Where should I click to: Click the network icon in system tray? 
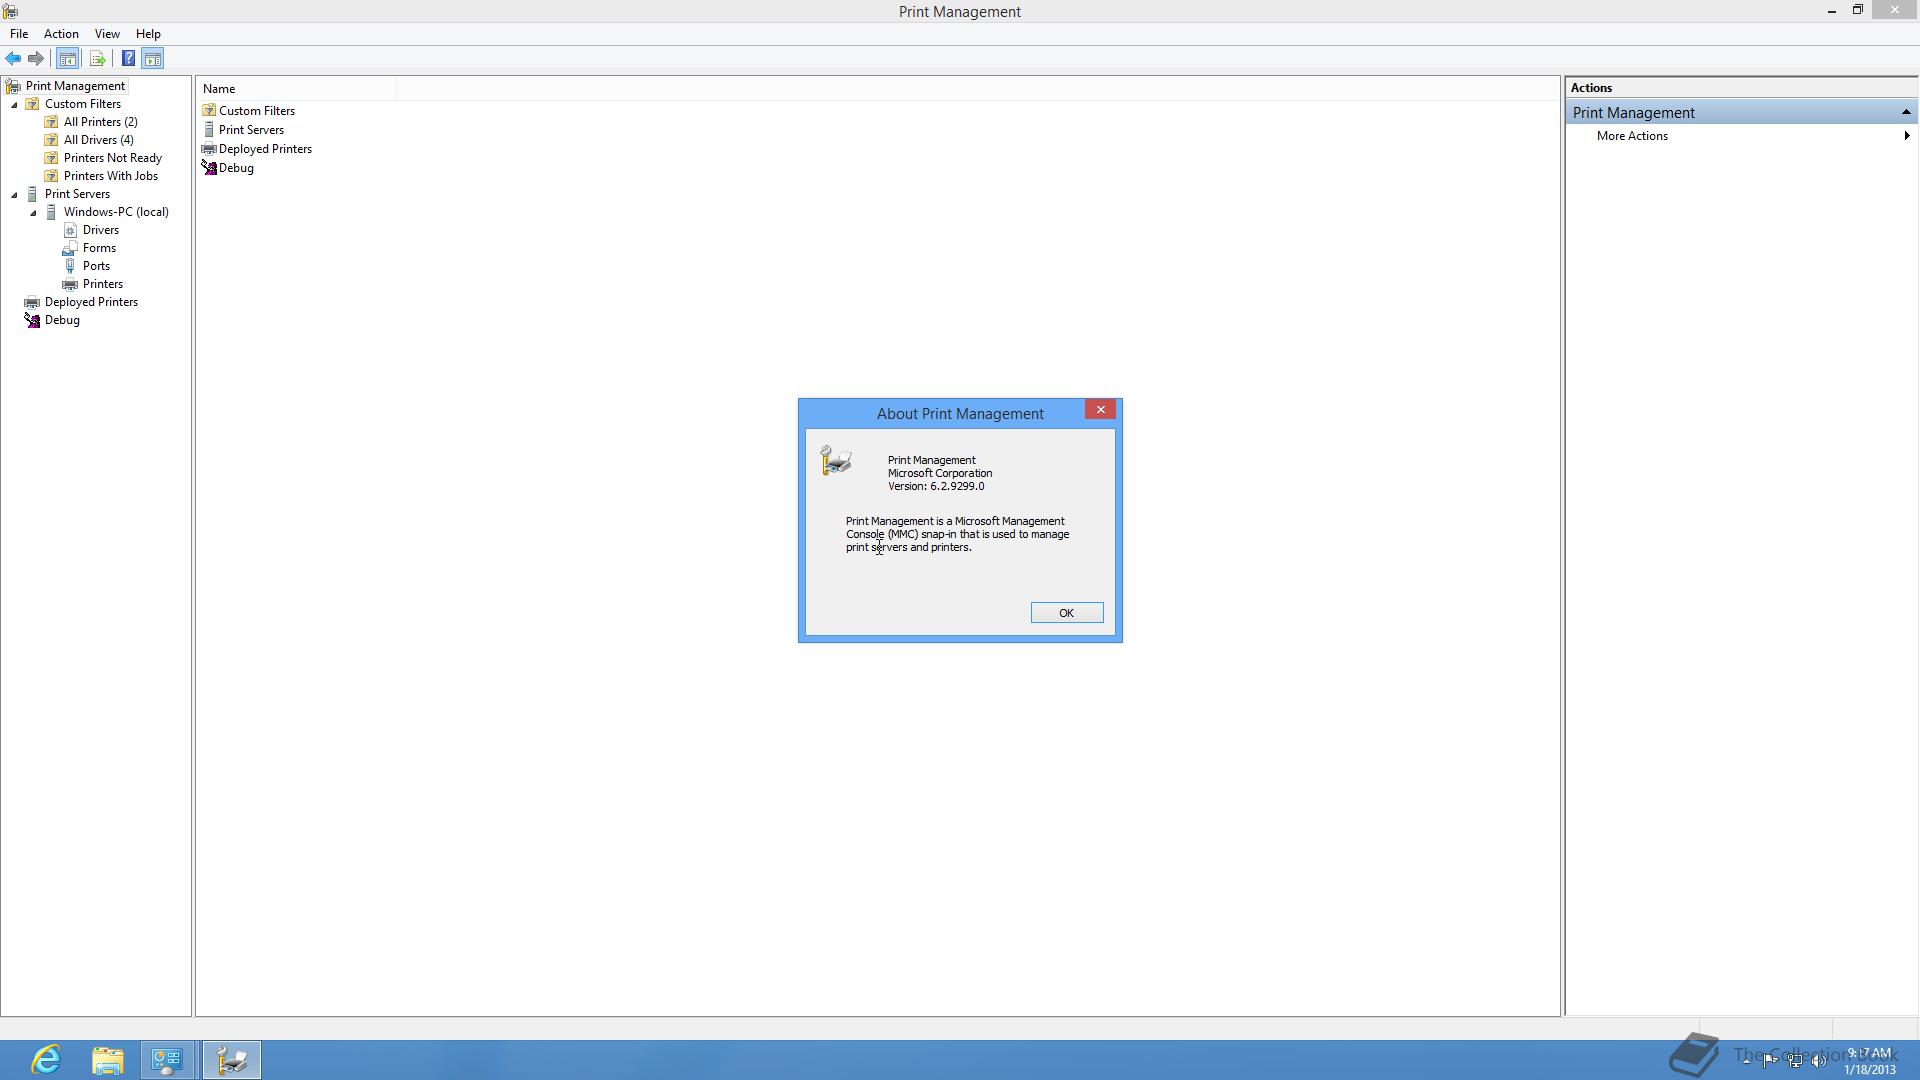point(1795,1061)
